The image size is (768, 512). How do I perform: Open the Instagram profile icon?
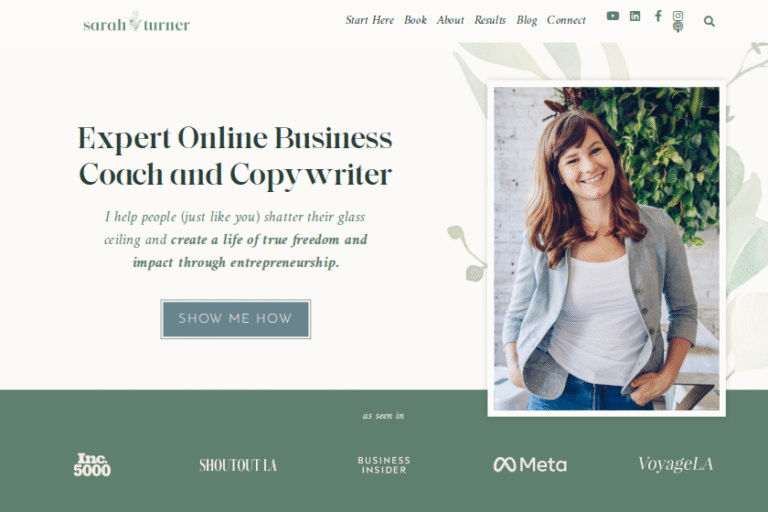click(x=678, y=16)
